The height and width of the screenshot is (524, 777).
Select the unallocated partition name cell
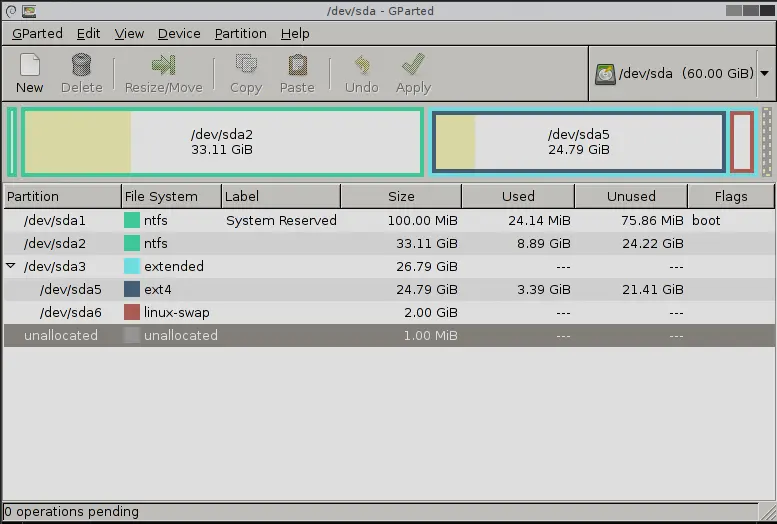(61, 336)
